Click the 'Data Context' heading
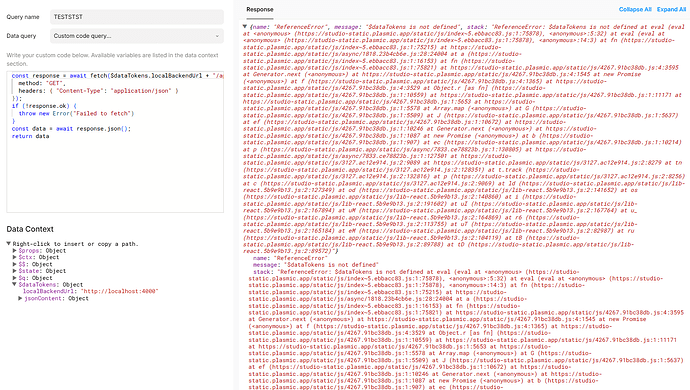 tap(30, 229)
